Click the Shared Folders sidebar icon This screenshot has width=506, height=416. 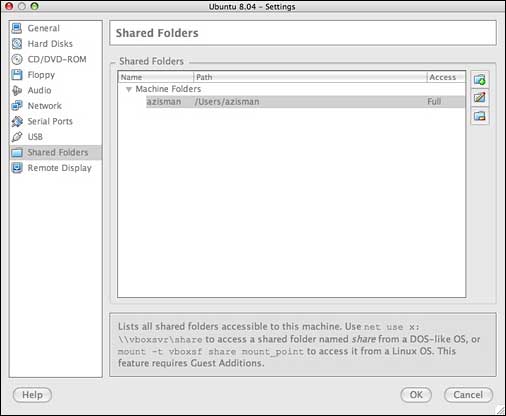tap(17, 152)
